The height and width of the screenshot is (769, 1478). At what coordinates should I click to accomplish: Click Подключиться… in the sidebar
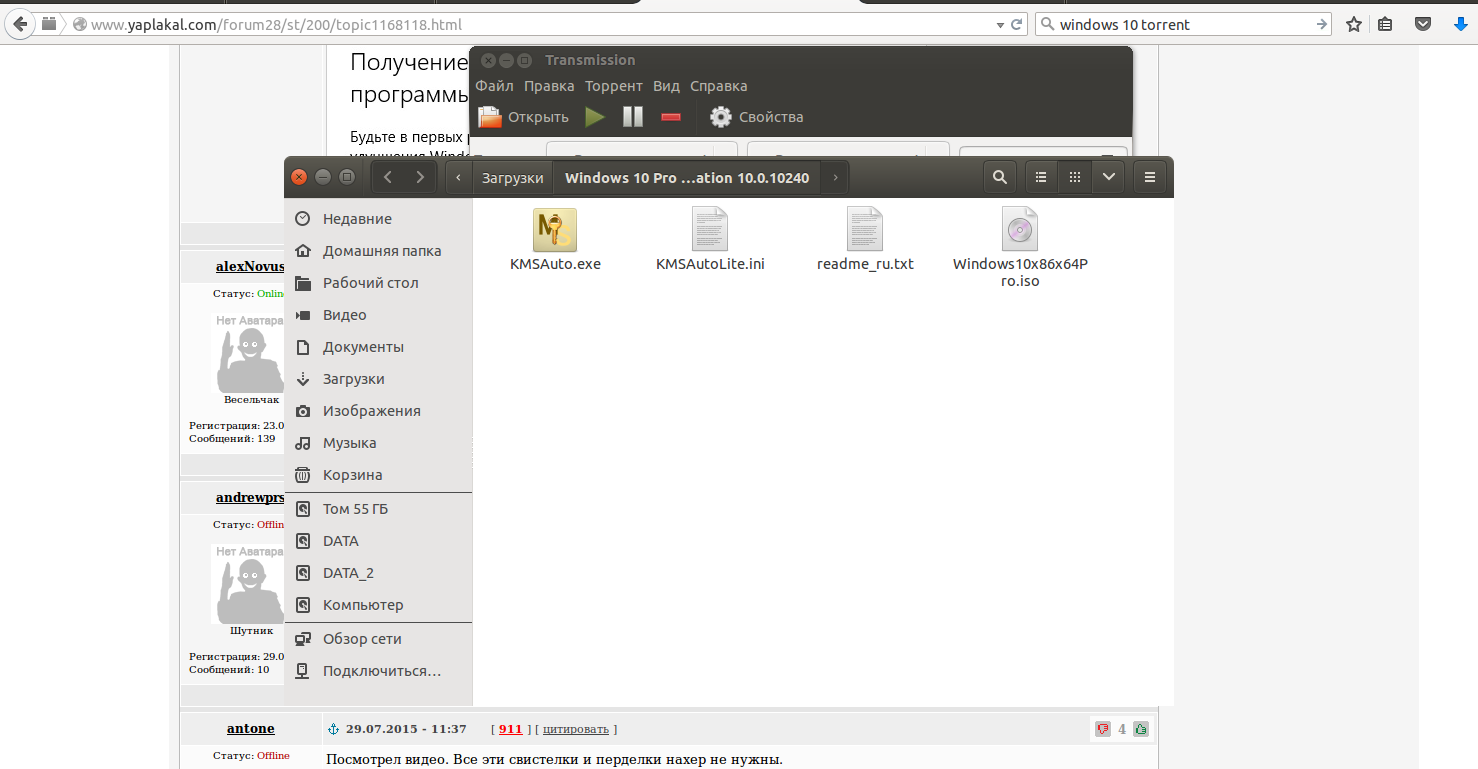(378, 671)
